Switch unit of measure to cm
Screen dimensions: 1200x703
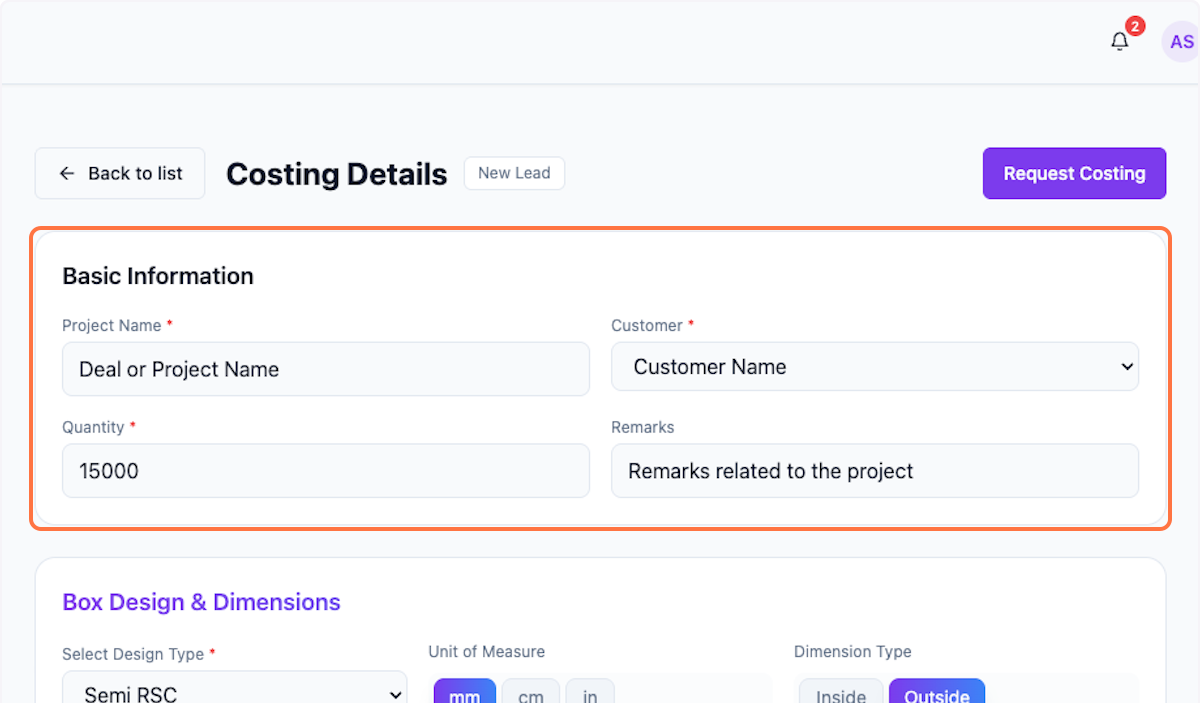click(531, 693)
